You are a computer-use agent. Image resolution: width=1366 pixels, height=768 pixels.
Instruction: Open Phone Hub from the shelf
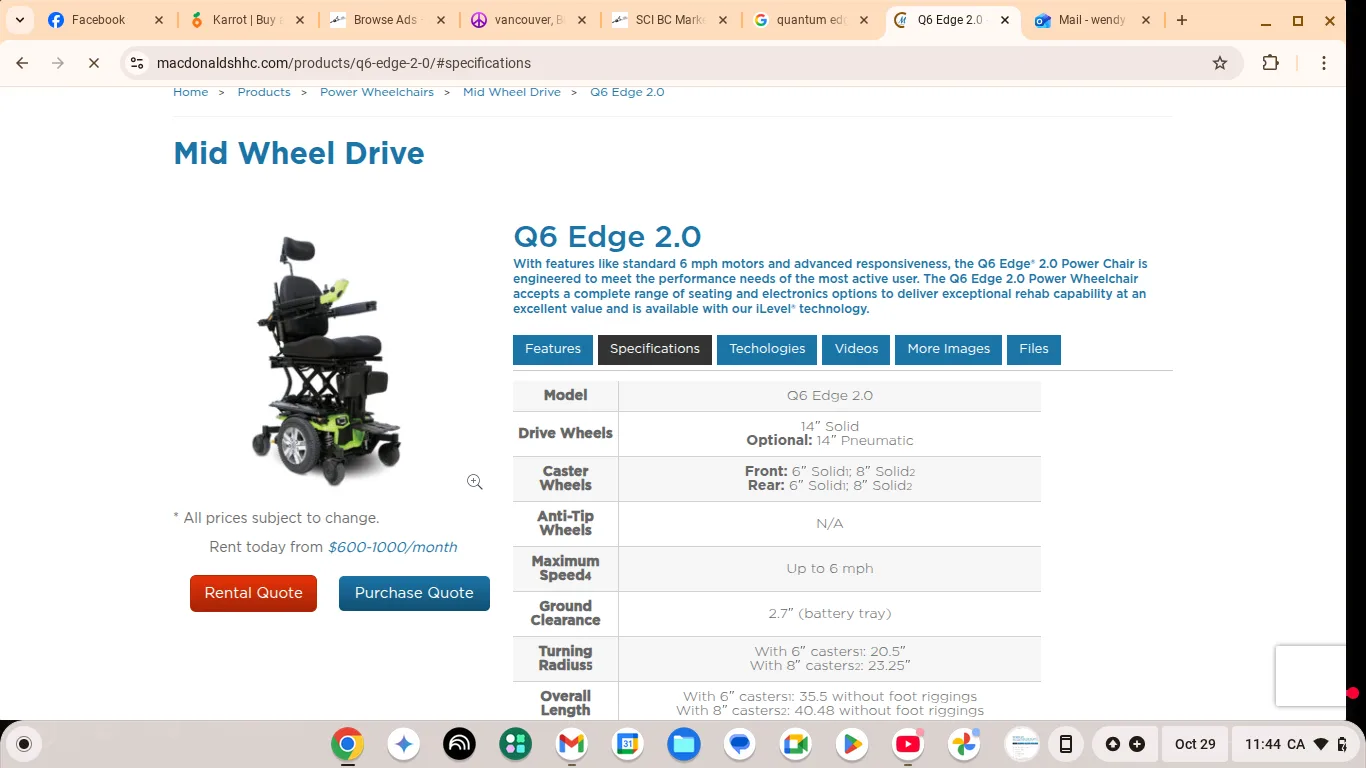(1065, 744)
